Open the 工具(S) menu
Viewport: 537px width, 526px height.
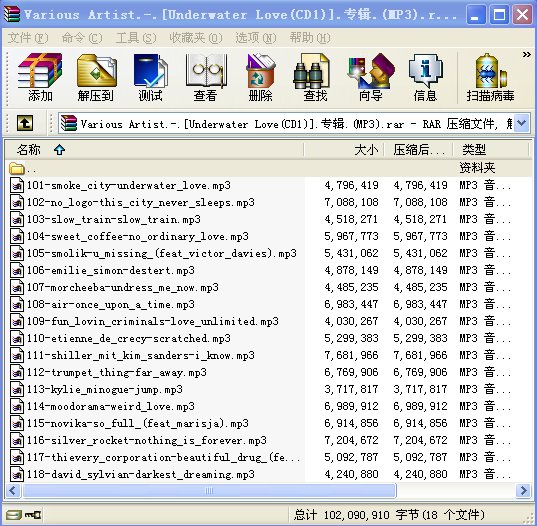click(136, 38)
